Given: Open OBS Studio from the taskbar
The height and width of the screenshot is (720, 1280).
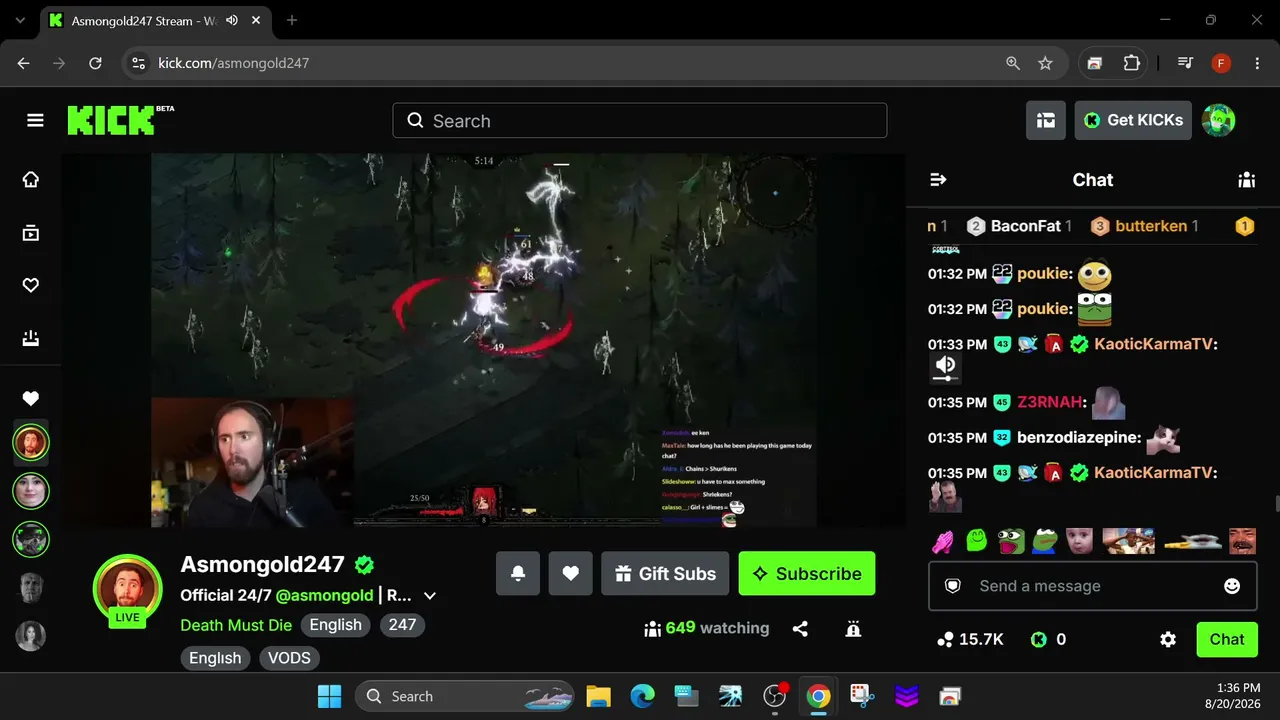Looking at the screenshot, I should pyautogui.click(x=774, y=696).
